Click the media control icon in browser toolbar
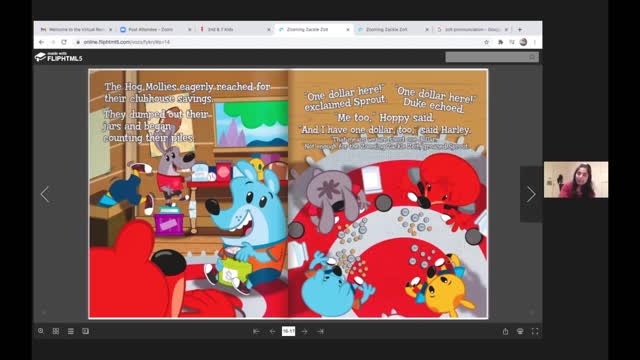The width and height of the screenshot is (640, 360). click(x=512, y=42)
